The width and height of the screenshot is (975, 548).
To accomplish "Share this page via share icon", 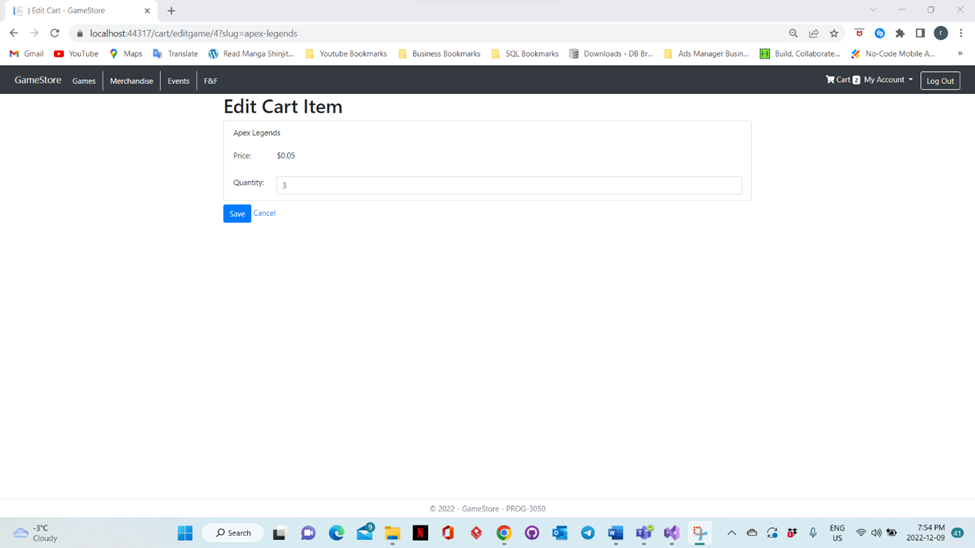I will 813,34.
